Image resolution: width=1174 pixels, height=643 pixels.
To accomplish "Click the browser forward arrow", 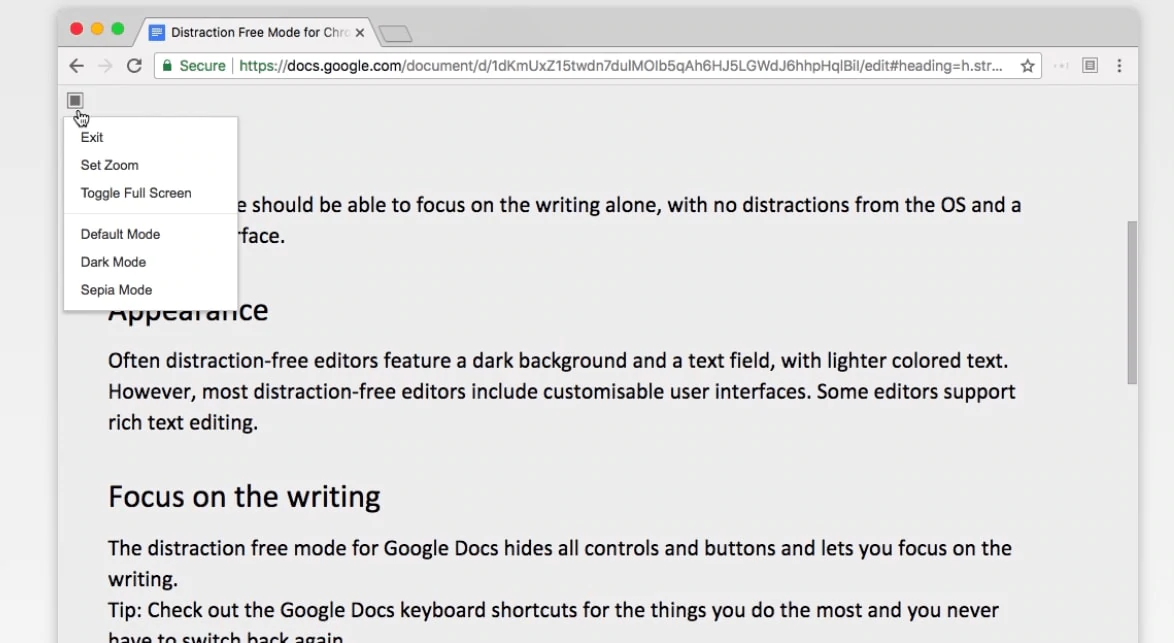I will point(105,66).
